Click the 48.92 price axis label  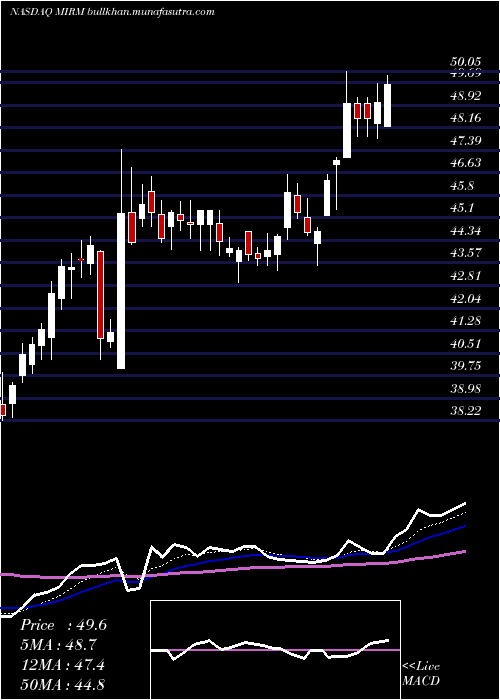(465, 96)
